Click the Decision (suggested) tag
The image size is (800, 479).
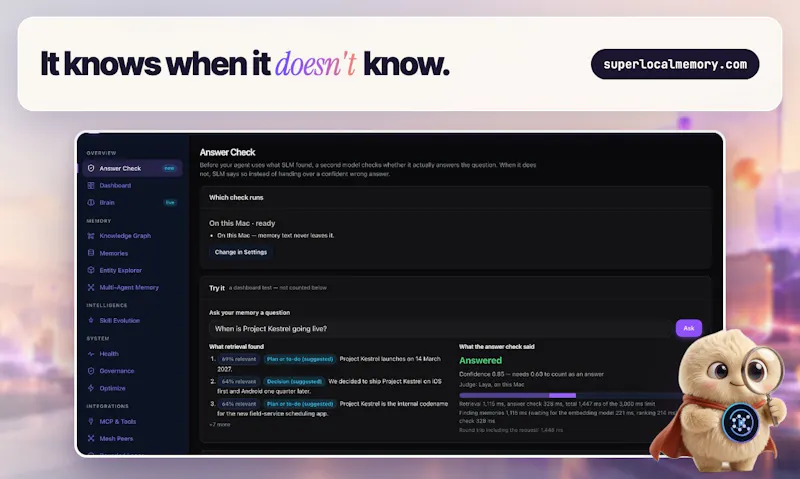tap(294, 382)
